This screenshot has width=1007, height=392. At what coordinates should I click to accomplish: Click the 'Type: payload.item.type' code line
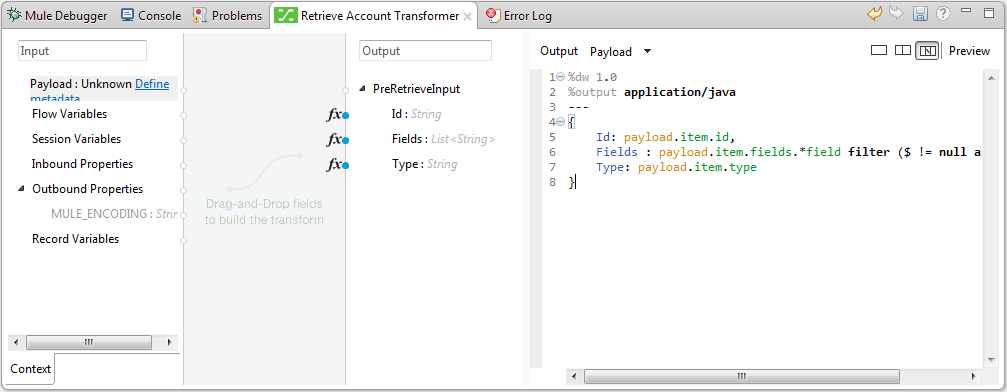pyautogui.click(x=676, y=167)
